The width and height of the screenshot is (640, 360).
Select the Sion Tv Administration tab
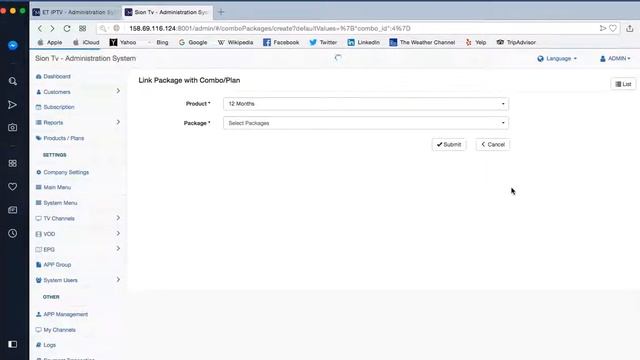(167, 12)
